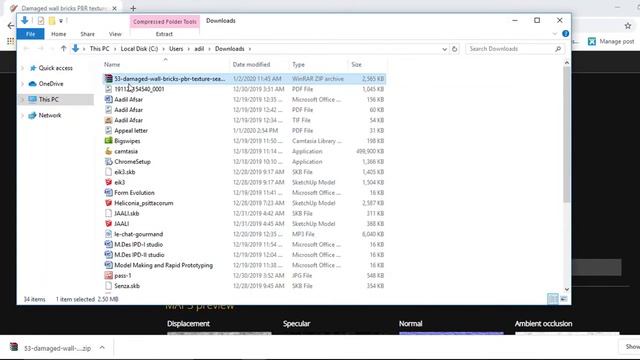
Task: Open Chrome download item options chevron
Action: [102, 348]
